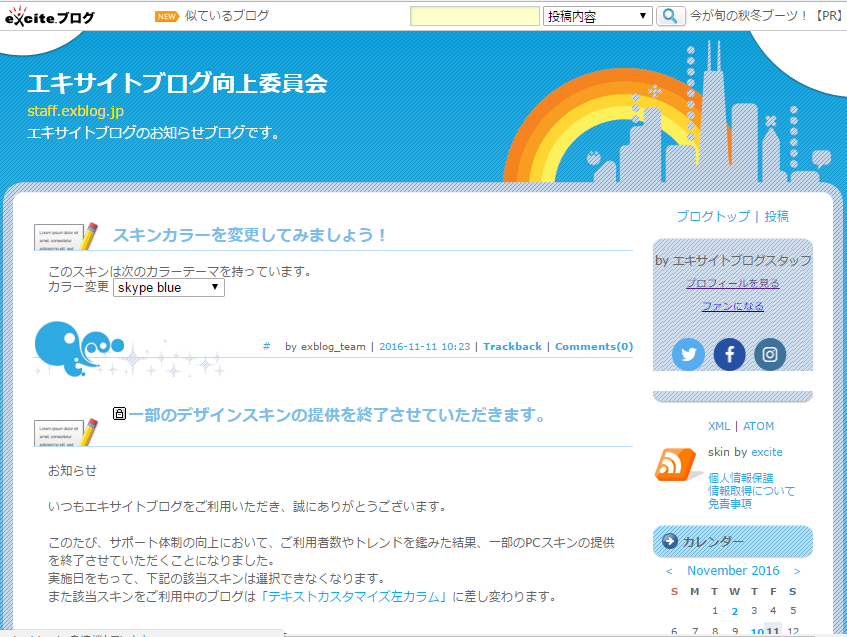Screen dimensions: 847x637
Task: Click November 2016 calendar heading
Action: tap(733, 571)
